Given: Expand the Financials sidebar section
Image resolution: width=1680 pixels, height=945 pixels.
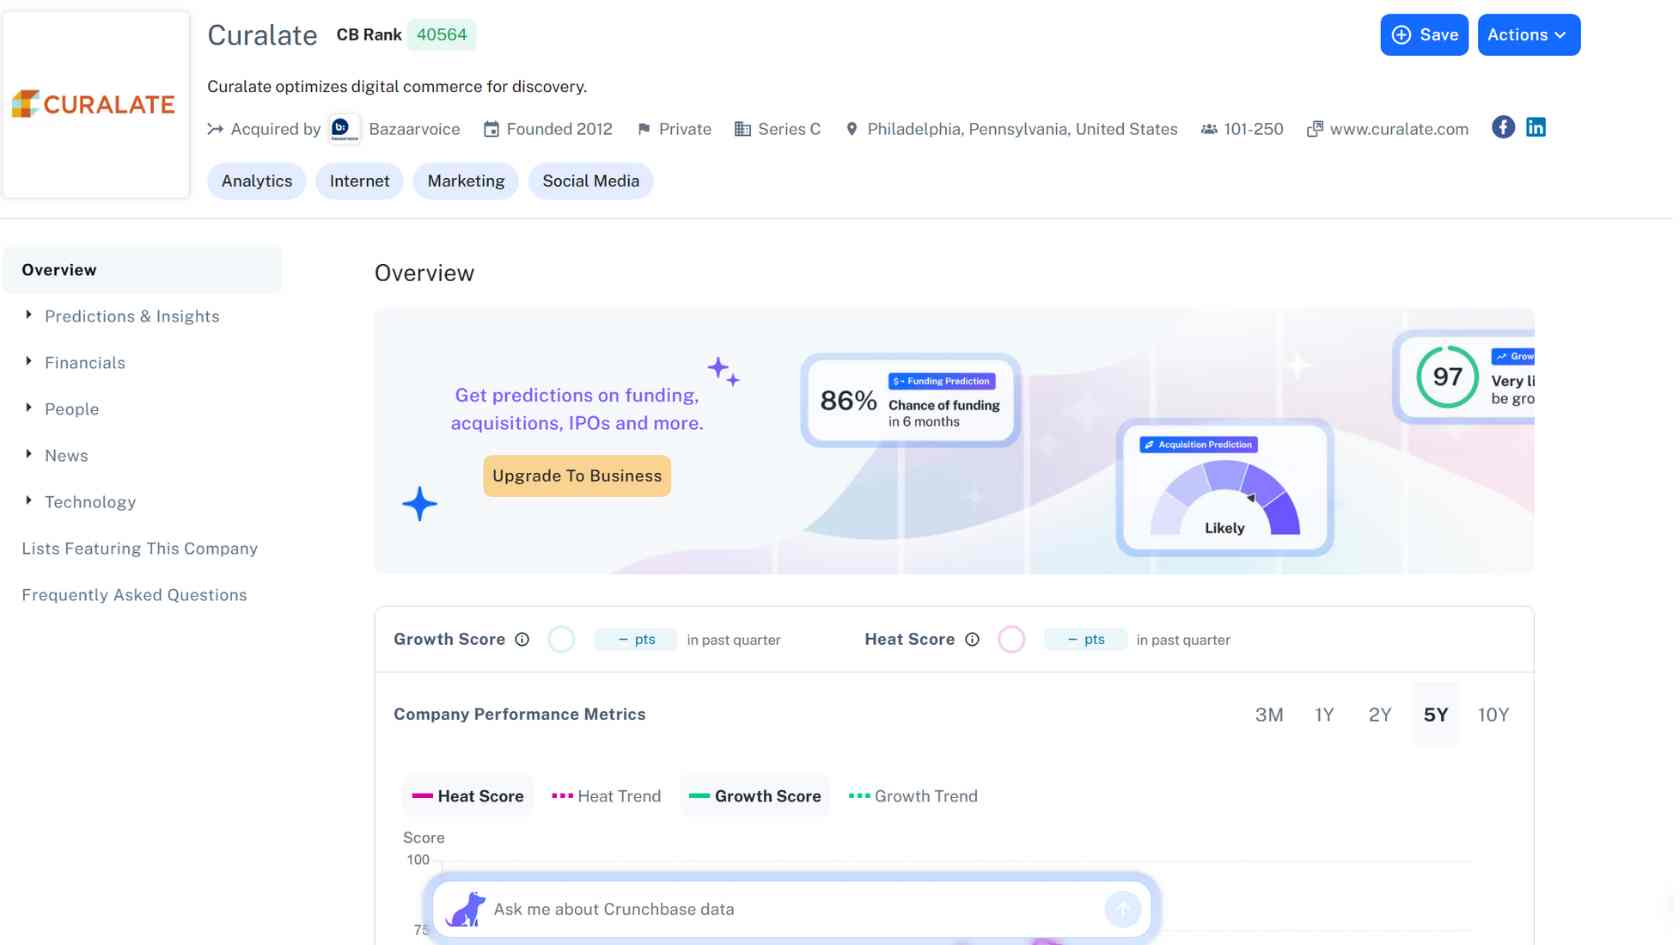Looking at the screenshot, I should click(x=85, y=363).
